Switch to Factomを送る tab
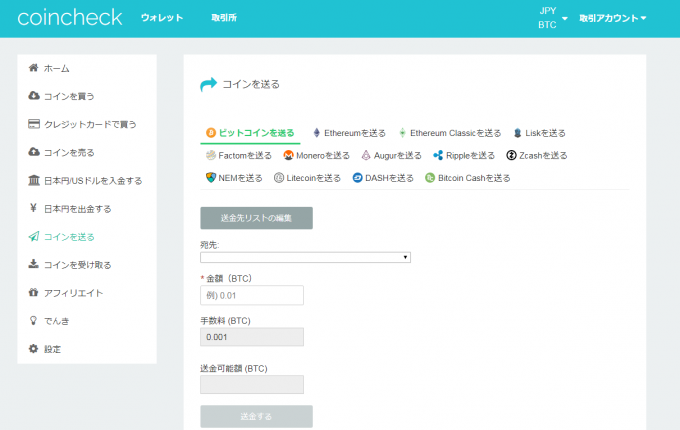This screenshot has width=680, height=430. click(x=239, y=155)
